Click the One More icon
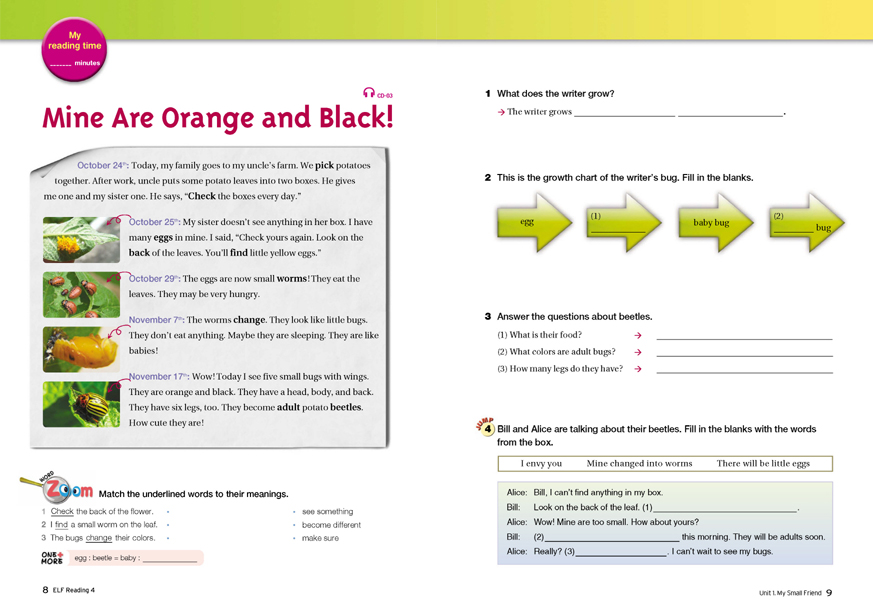 52,557
